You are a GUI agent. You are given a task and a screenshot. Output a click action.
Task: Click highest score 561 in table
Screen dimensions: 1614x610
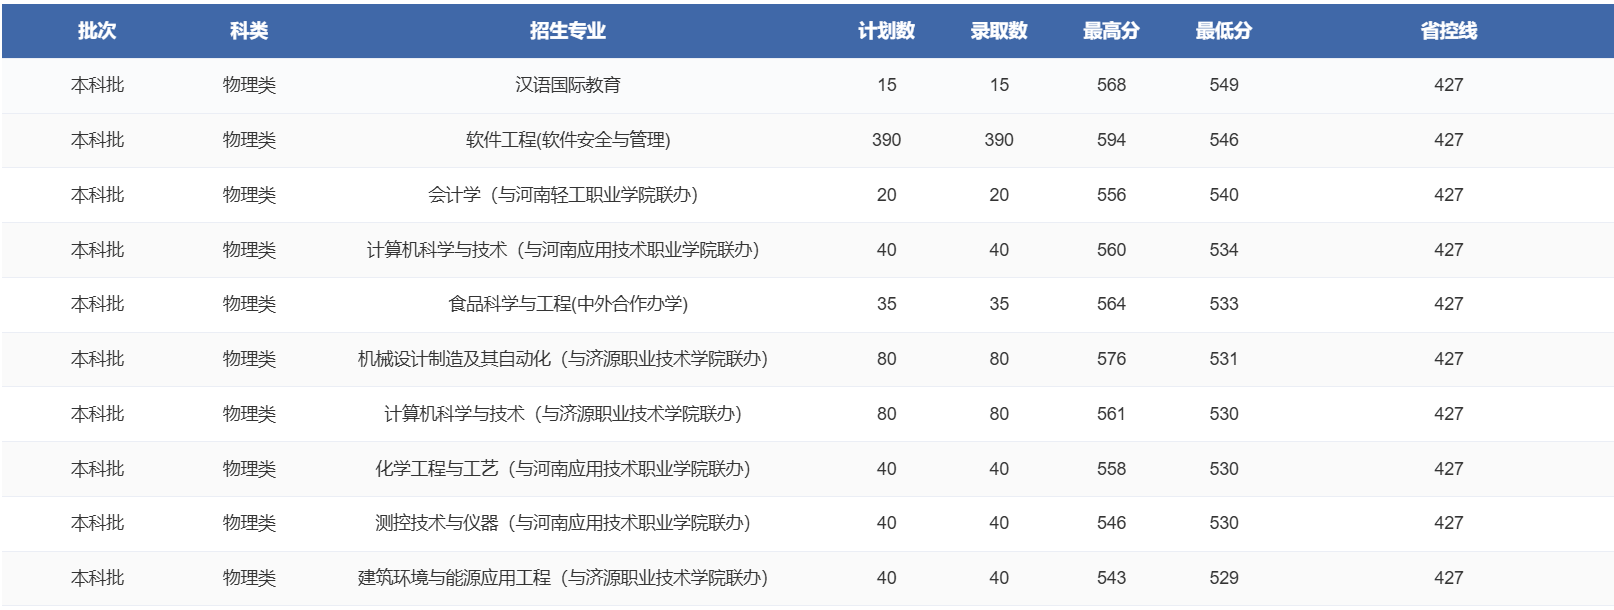(x=1111, y=414)
